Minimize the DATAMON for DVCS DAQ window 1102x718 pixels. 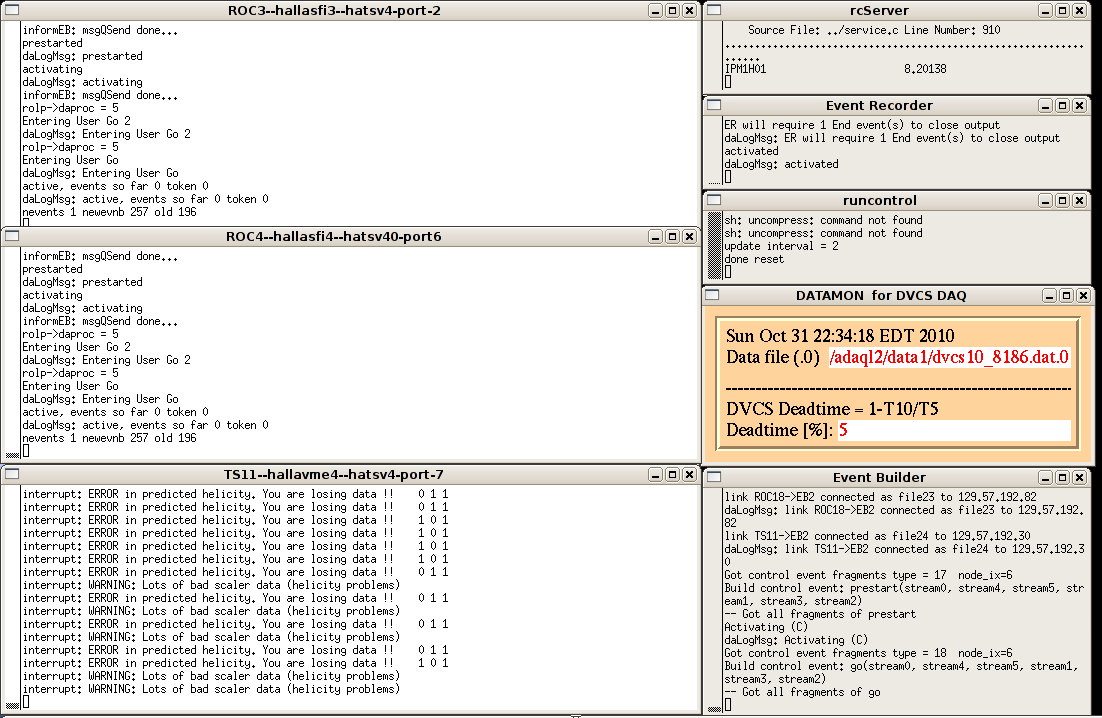1049,296
